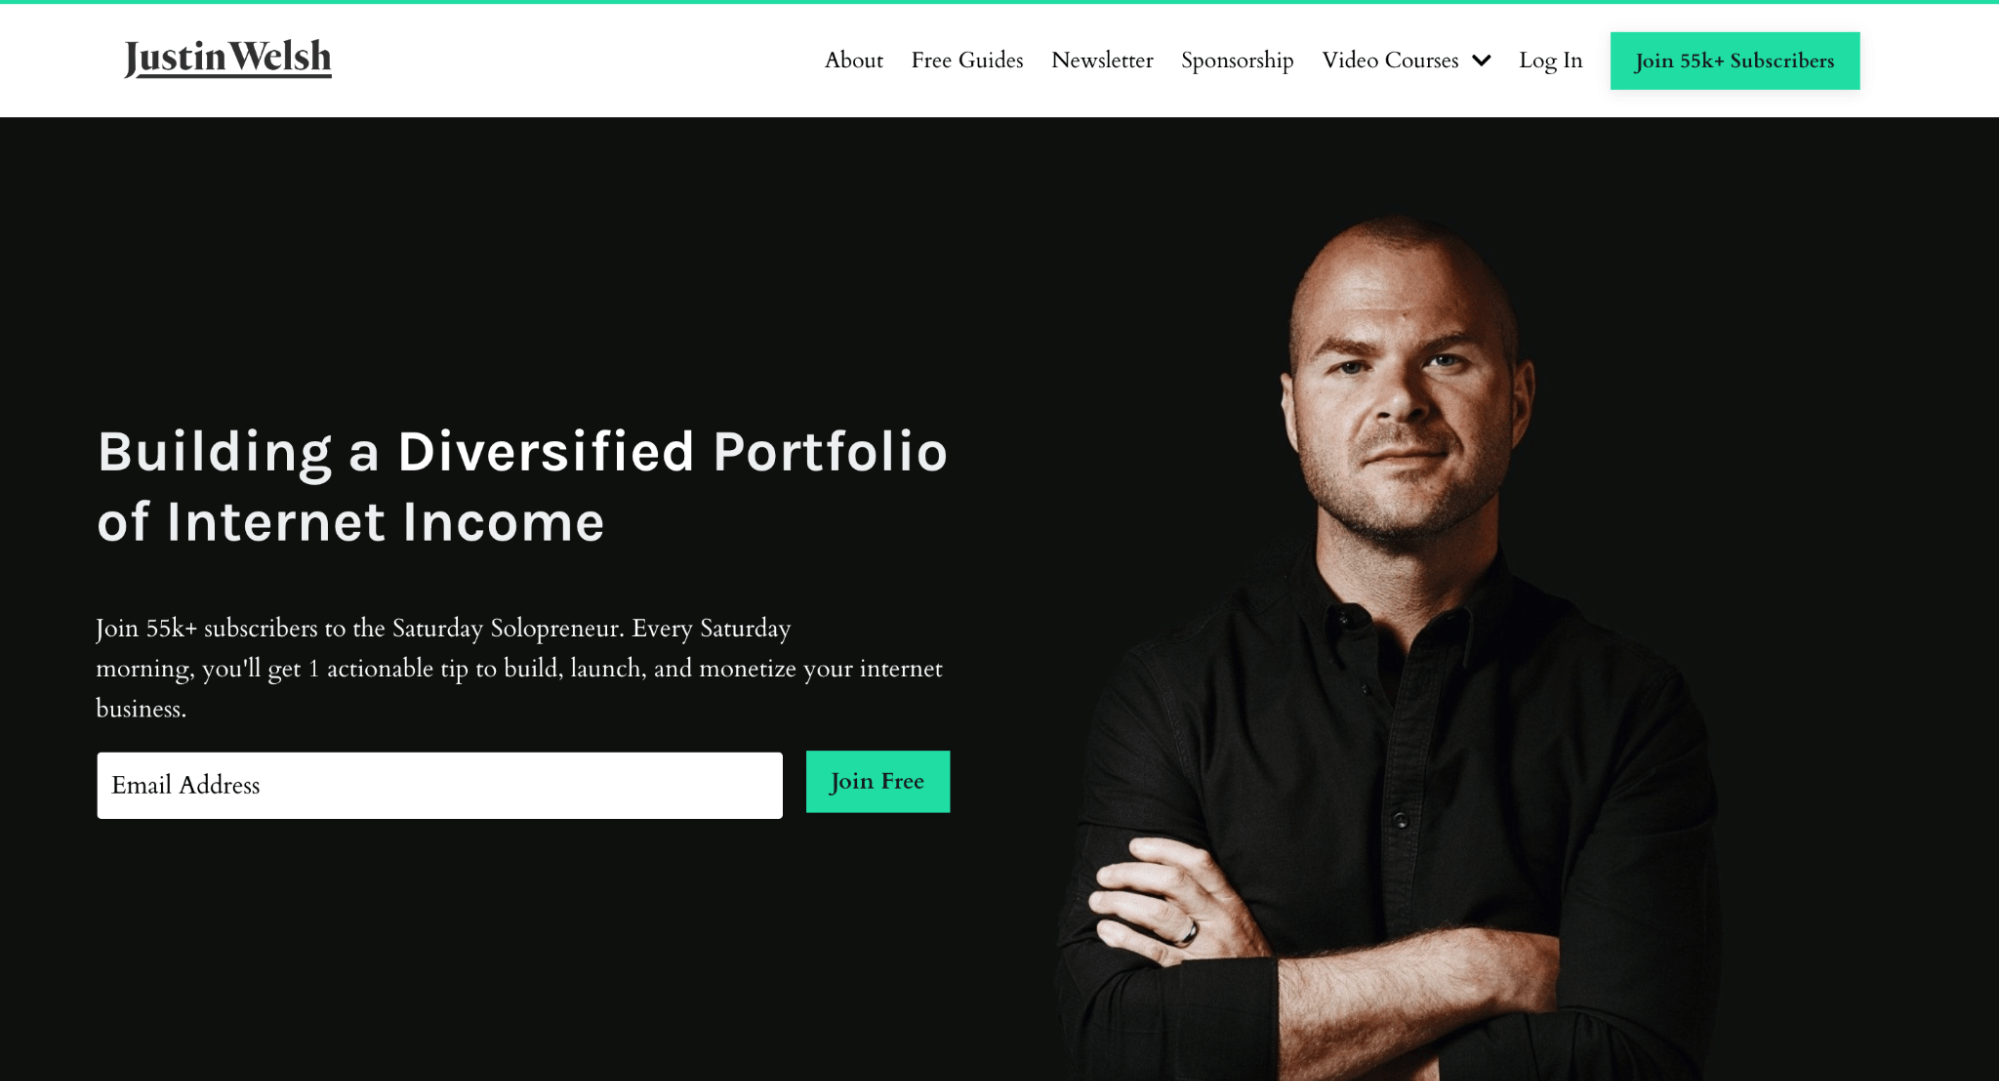The height and width of the screenshot is (1081, 1999).
Task: Click the Log In button
Action: pyautogui.click(x=1550, y=59)
